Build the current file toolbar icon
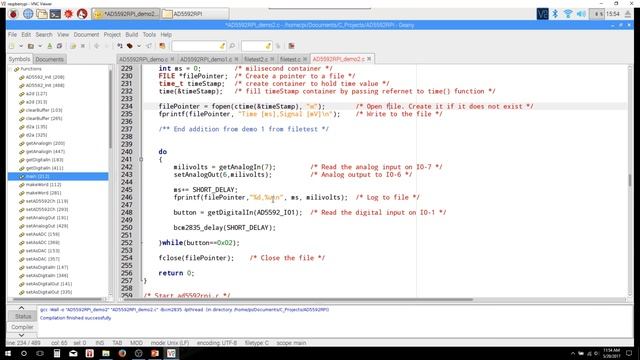This screenshot has height=360, width=640. point(130,46)
